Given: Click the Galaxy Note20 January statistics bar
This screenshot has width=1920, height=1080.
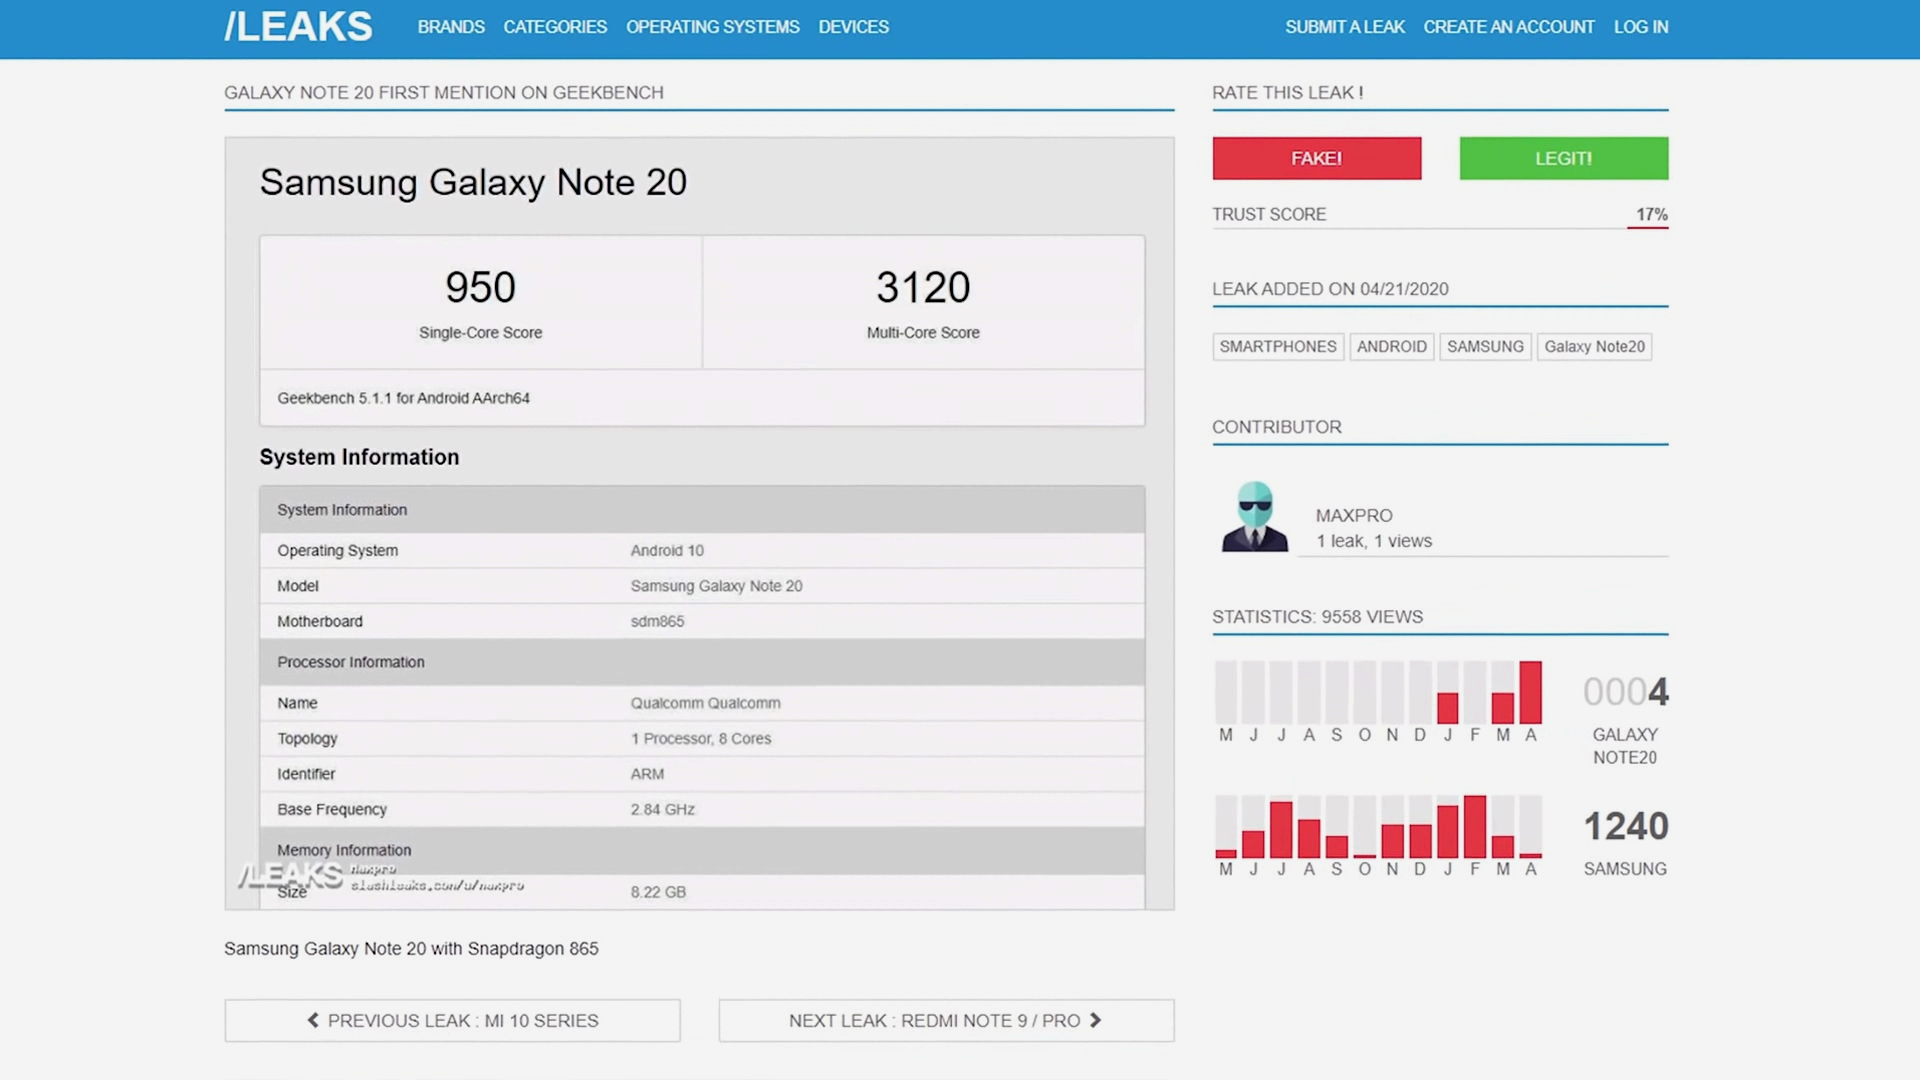Looking at the screenshot, I should (1447, 708).
